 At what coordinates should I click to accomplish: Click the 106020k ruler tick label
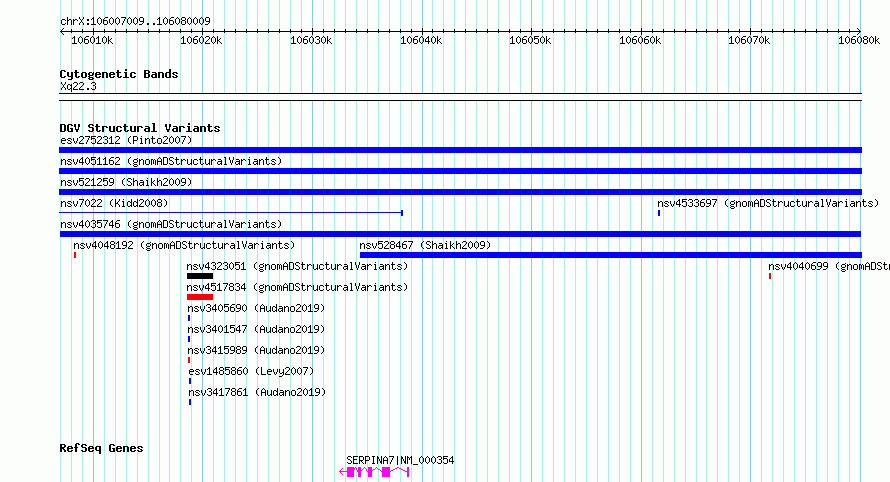[201, 40]
